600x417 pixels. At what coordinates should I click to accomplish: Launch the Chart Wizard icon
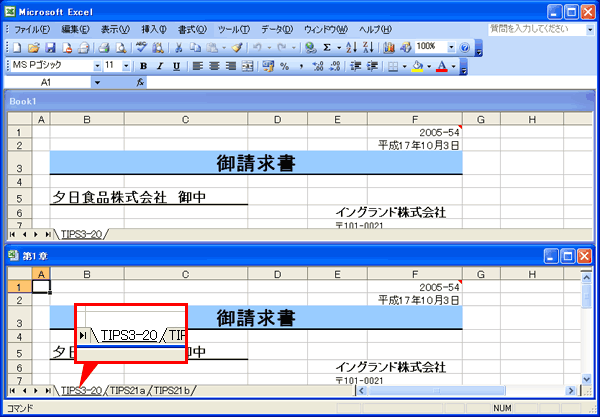pyautogui.click(x=389, y=47)
